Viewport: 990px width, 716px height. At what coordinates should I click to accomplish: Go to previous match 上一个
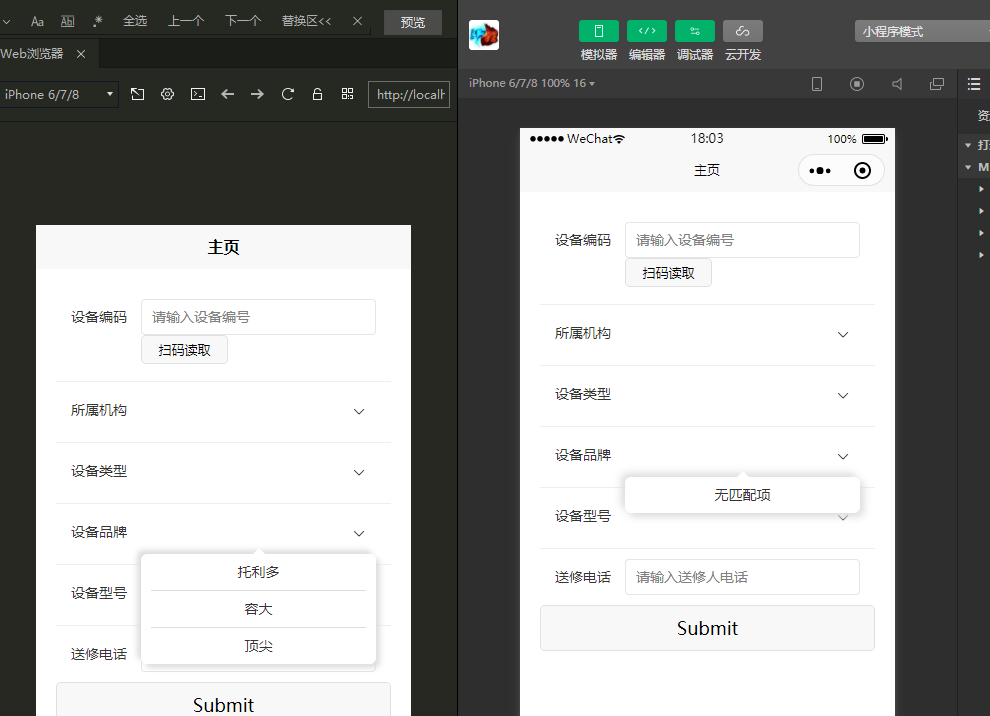coord(186,21)
